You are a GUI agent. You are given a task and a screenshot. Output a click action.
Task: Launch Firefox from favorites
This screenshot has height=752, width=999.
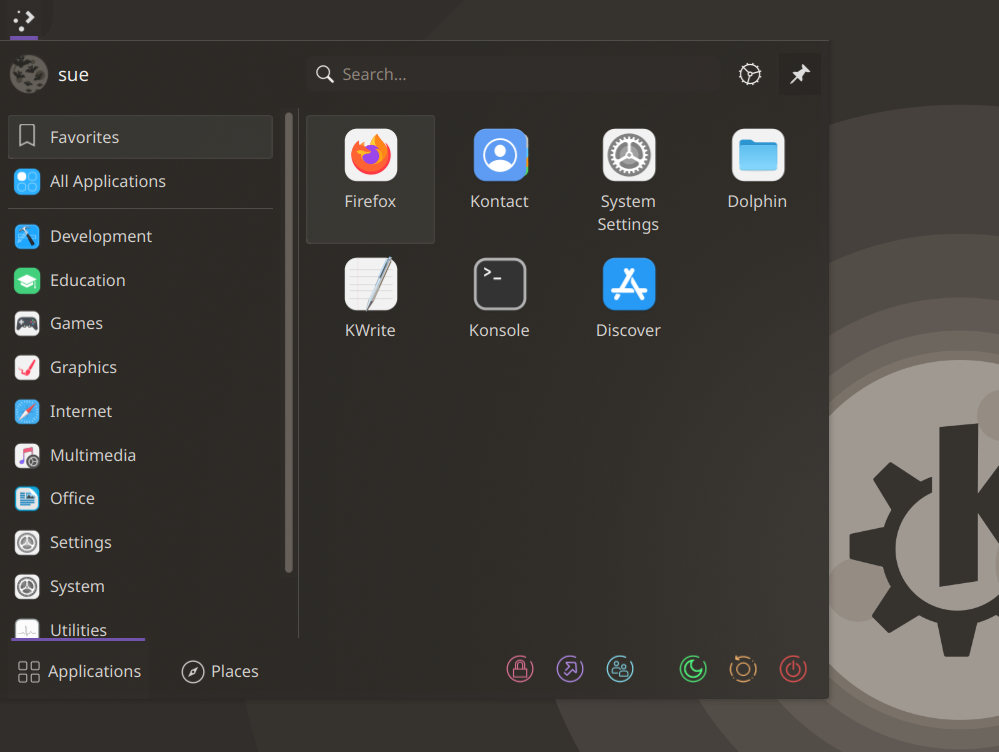(x=370, y=179)
